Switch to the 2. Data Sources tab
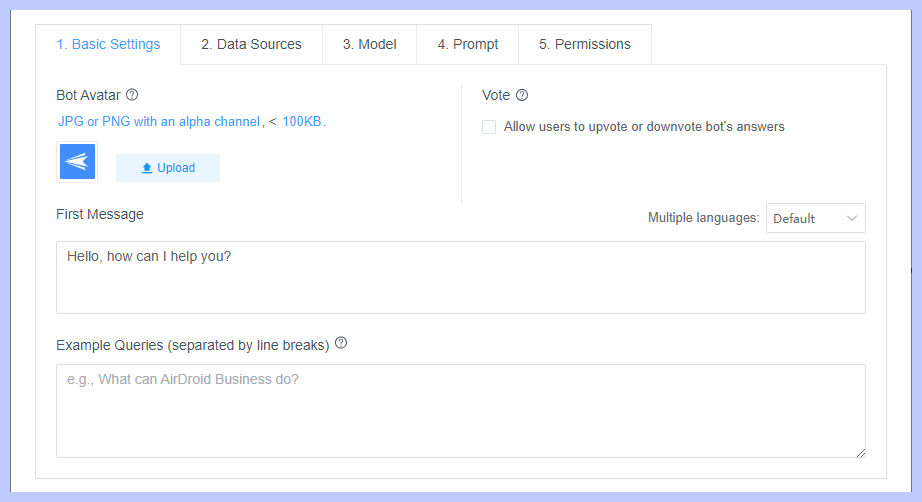 point(251,44)
